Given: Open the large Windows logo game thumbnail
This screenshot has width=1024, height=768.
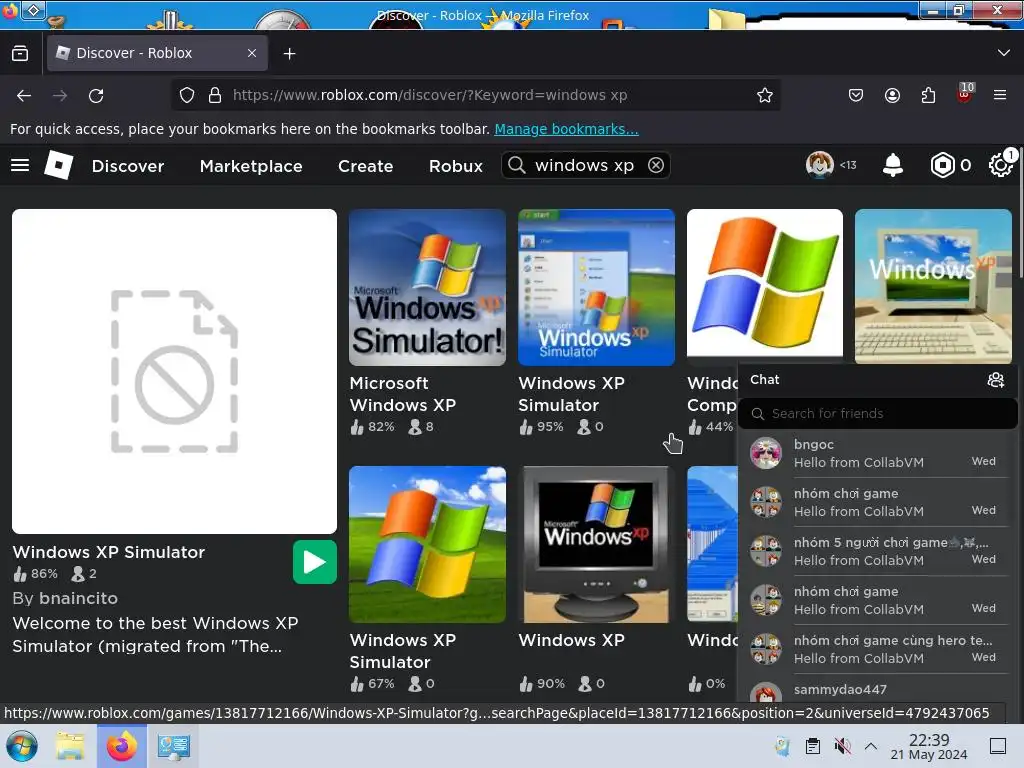Looking at the screenshot, I should coord(765,283).
